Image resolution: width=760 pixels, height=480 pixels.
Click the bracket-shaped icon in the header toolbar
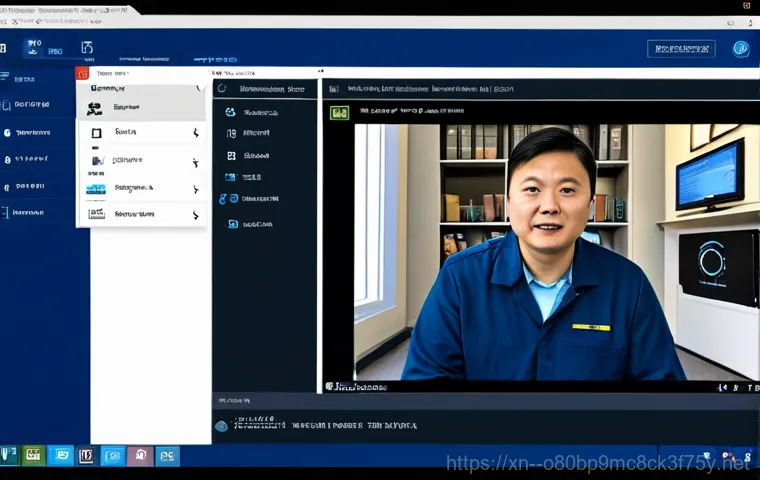[x=87, y=48]
